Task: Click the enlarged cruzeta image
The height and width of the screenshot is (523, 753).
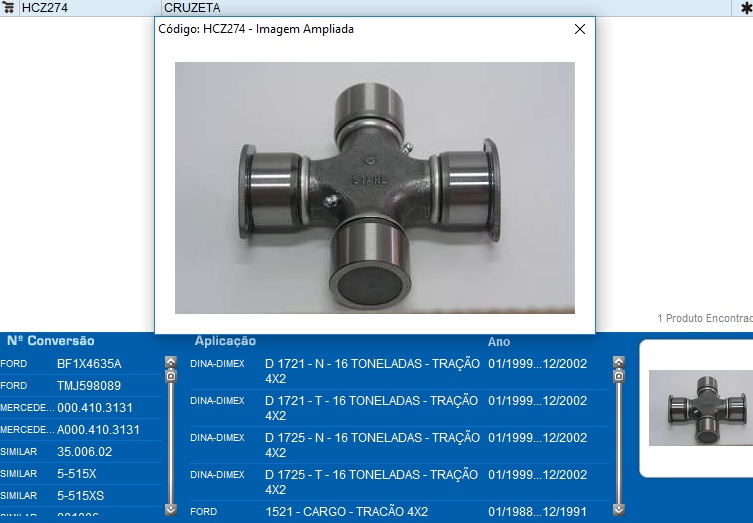Action: coord(374,187)
